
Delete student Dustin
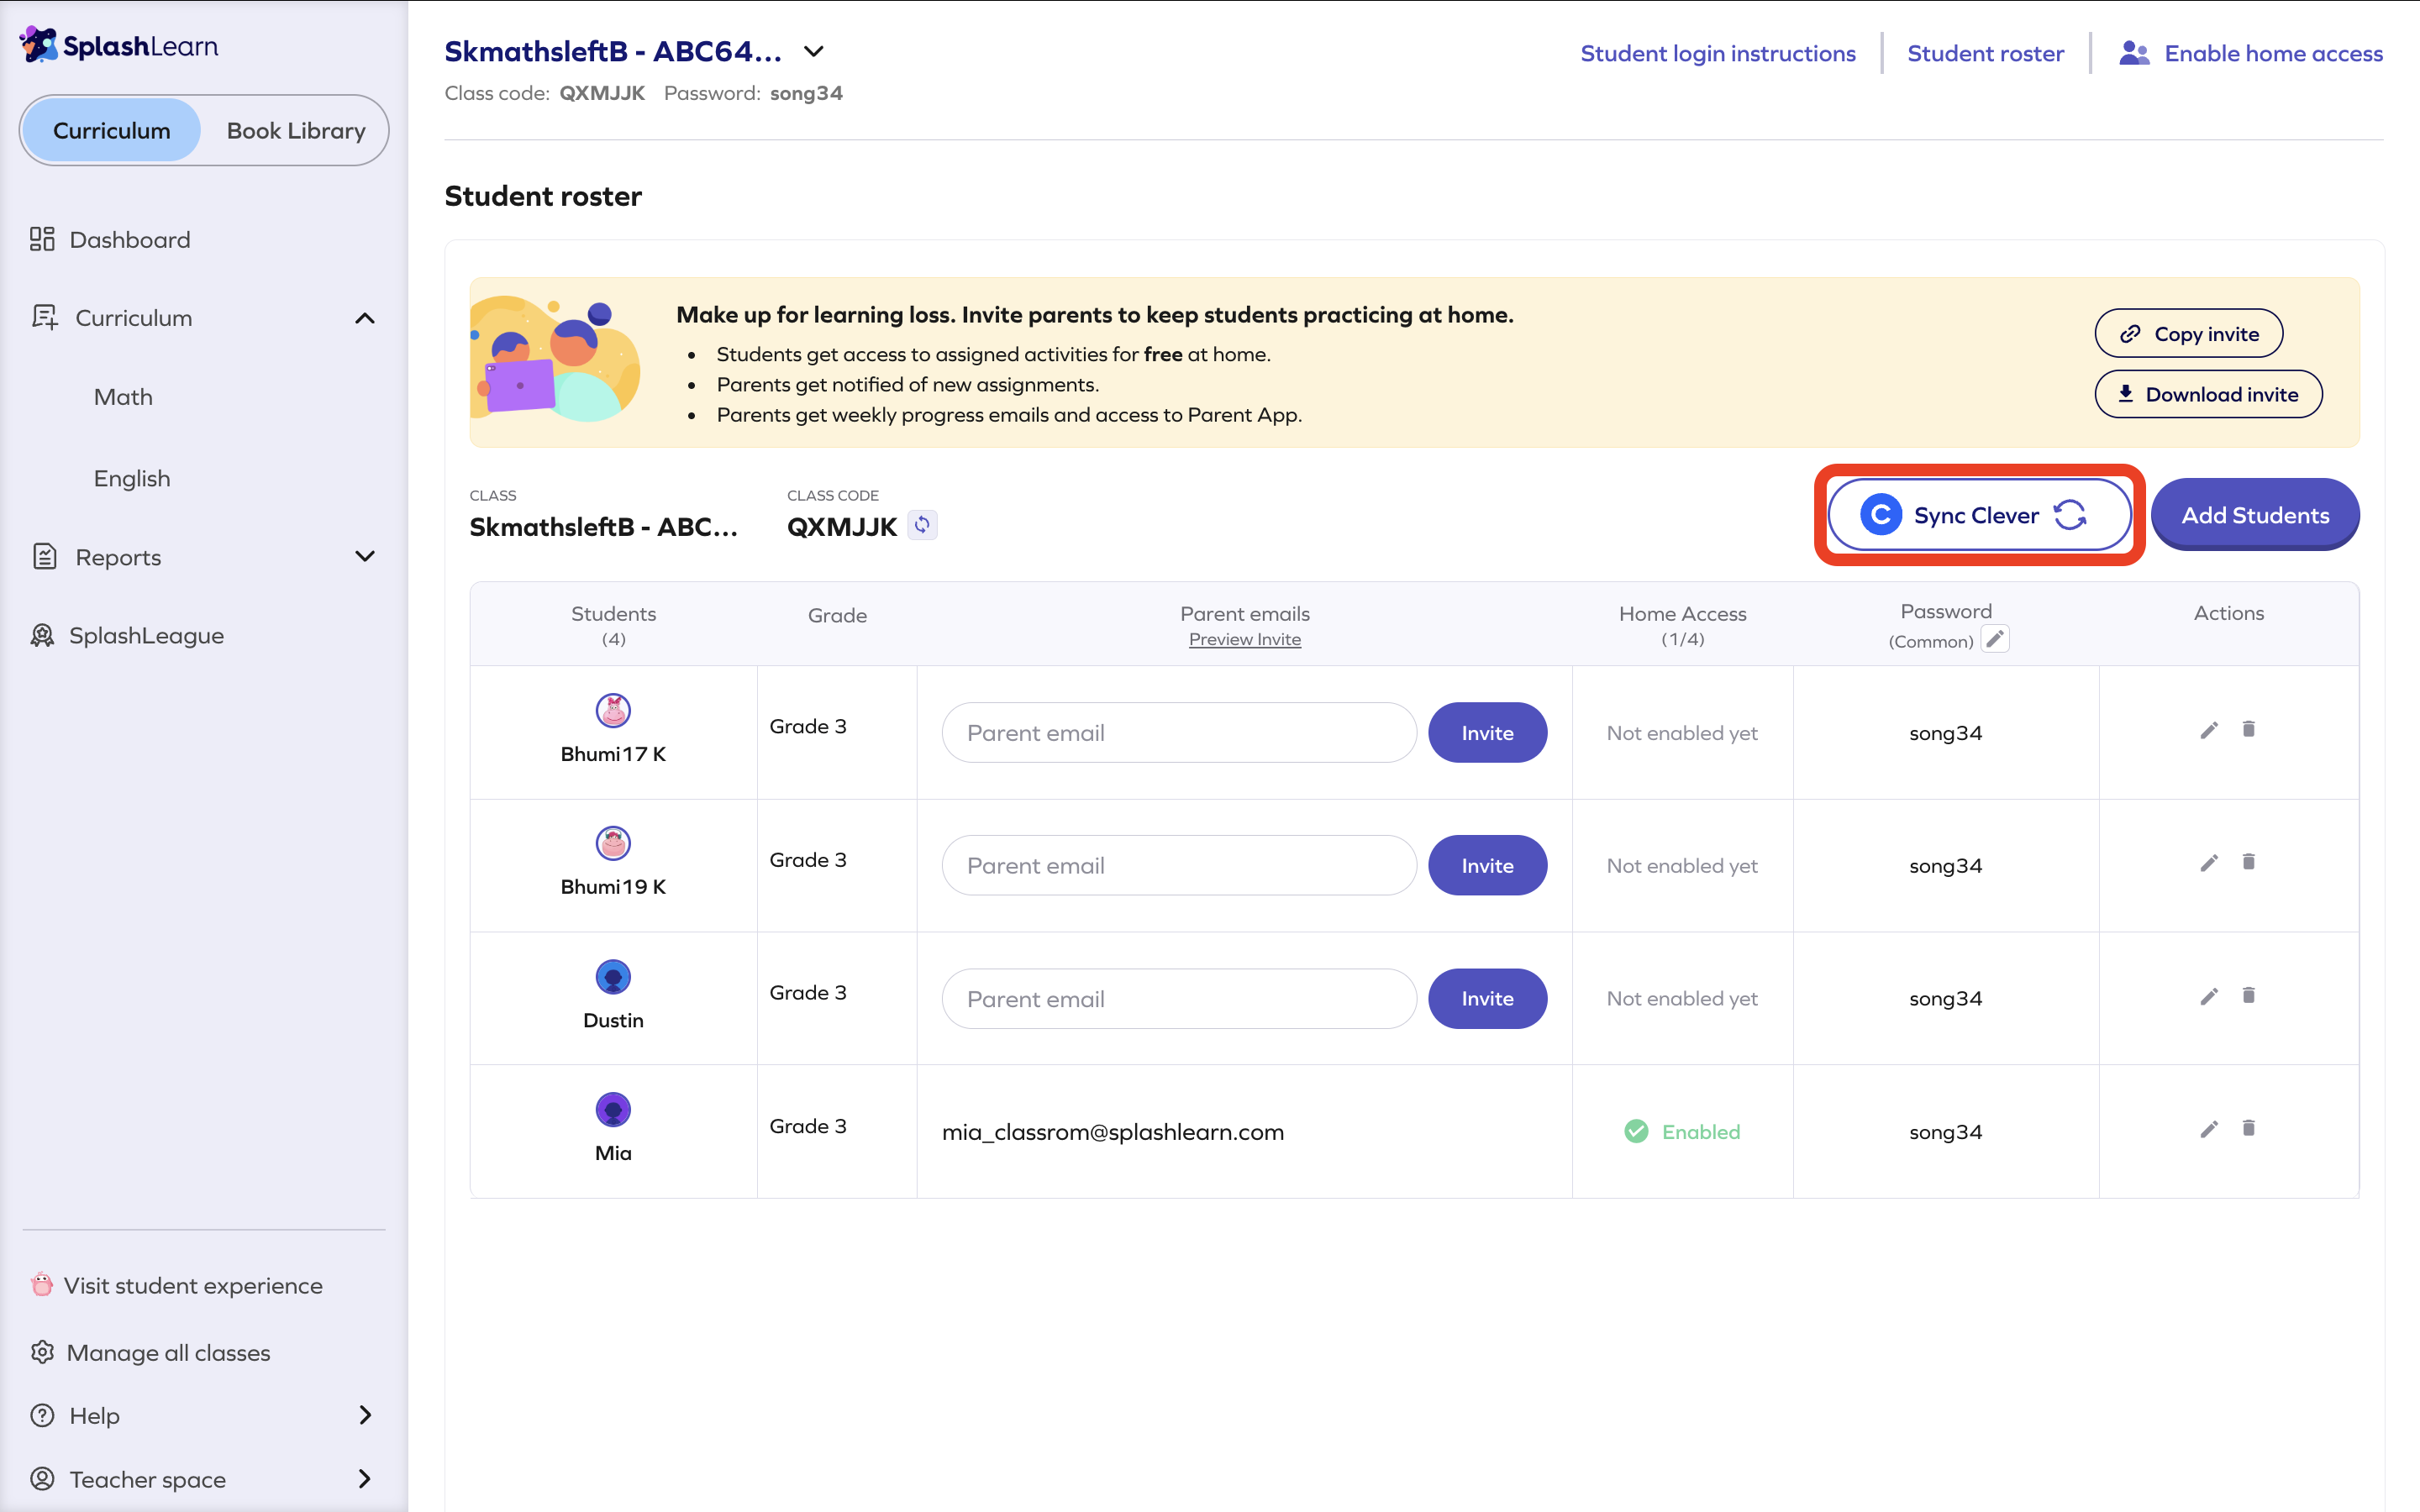pos(2249,995)
